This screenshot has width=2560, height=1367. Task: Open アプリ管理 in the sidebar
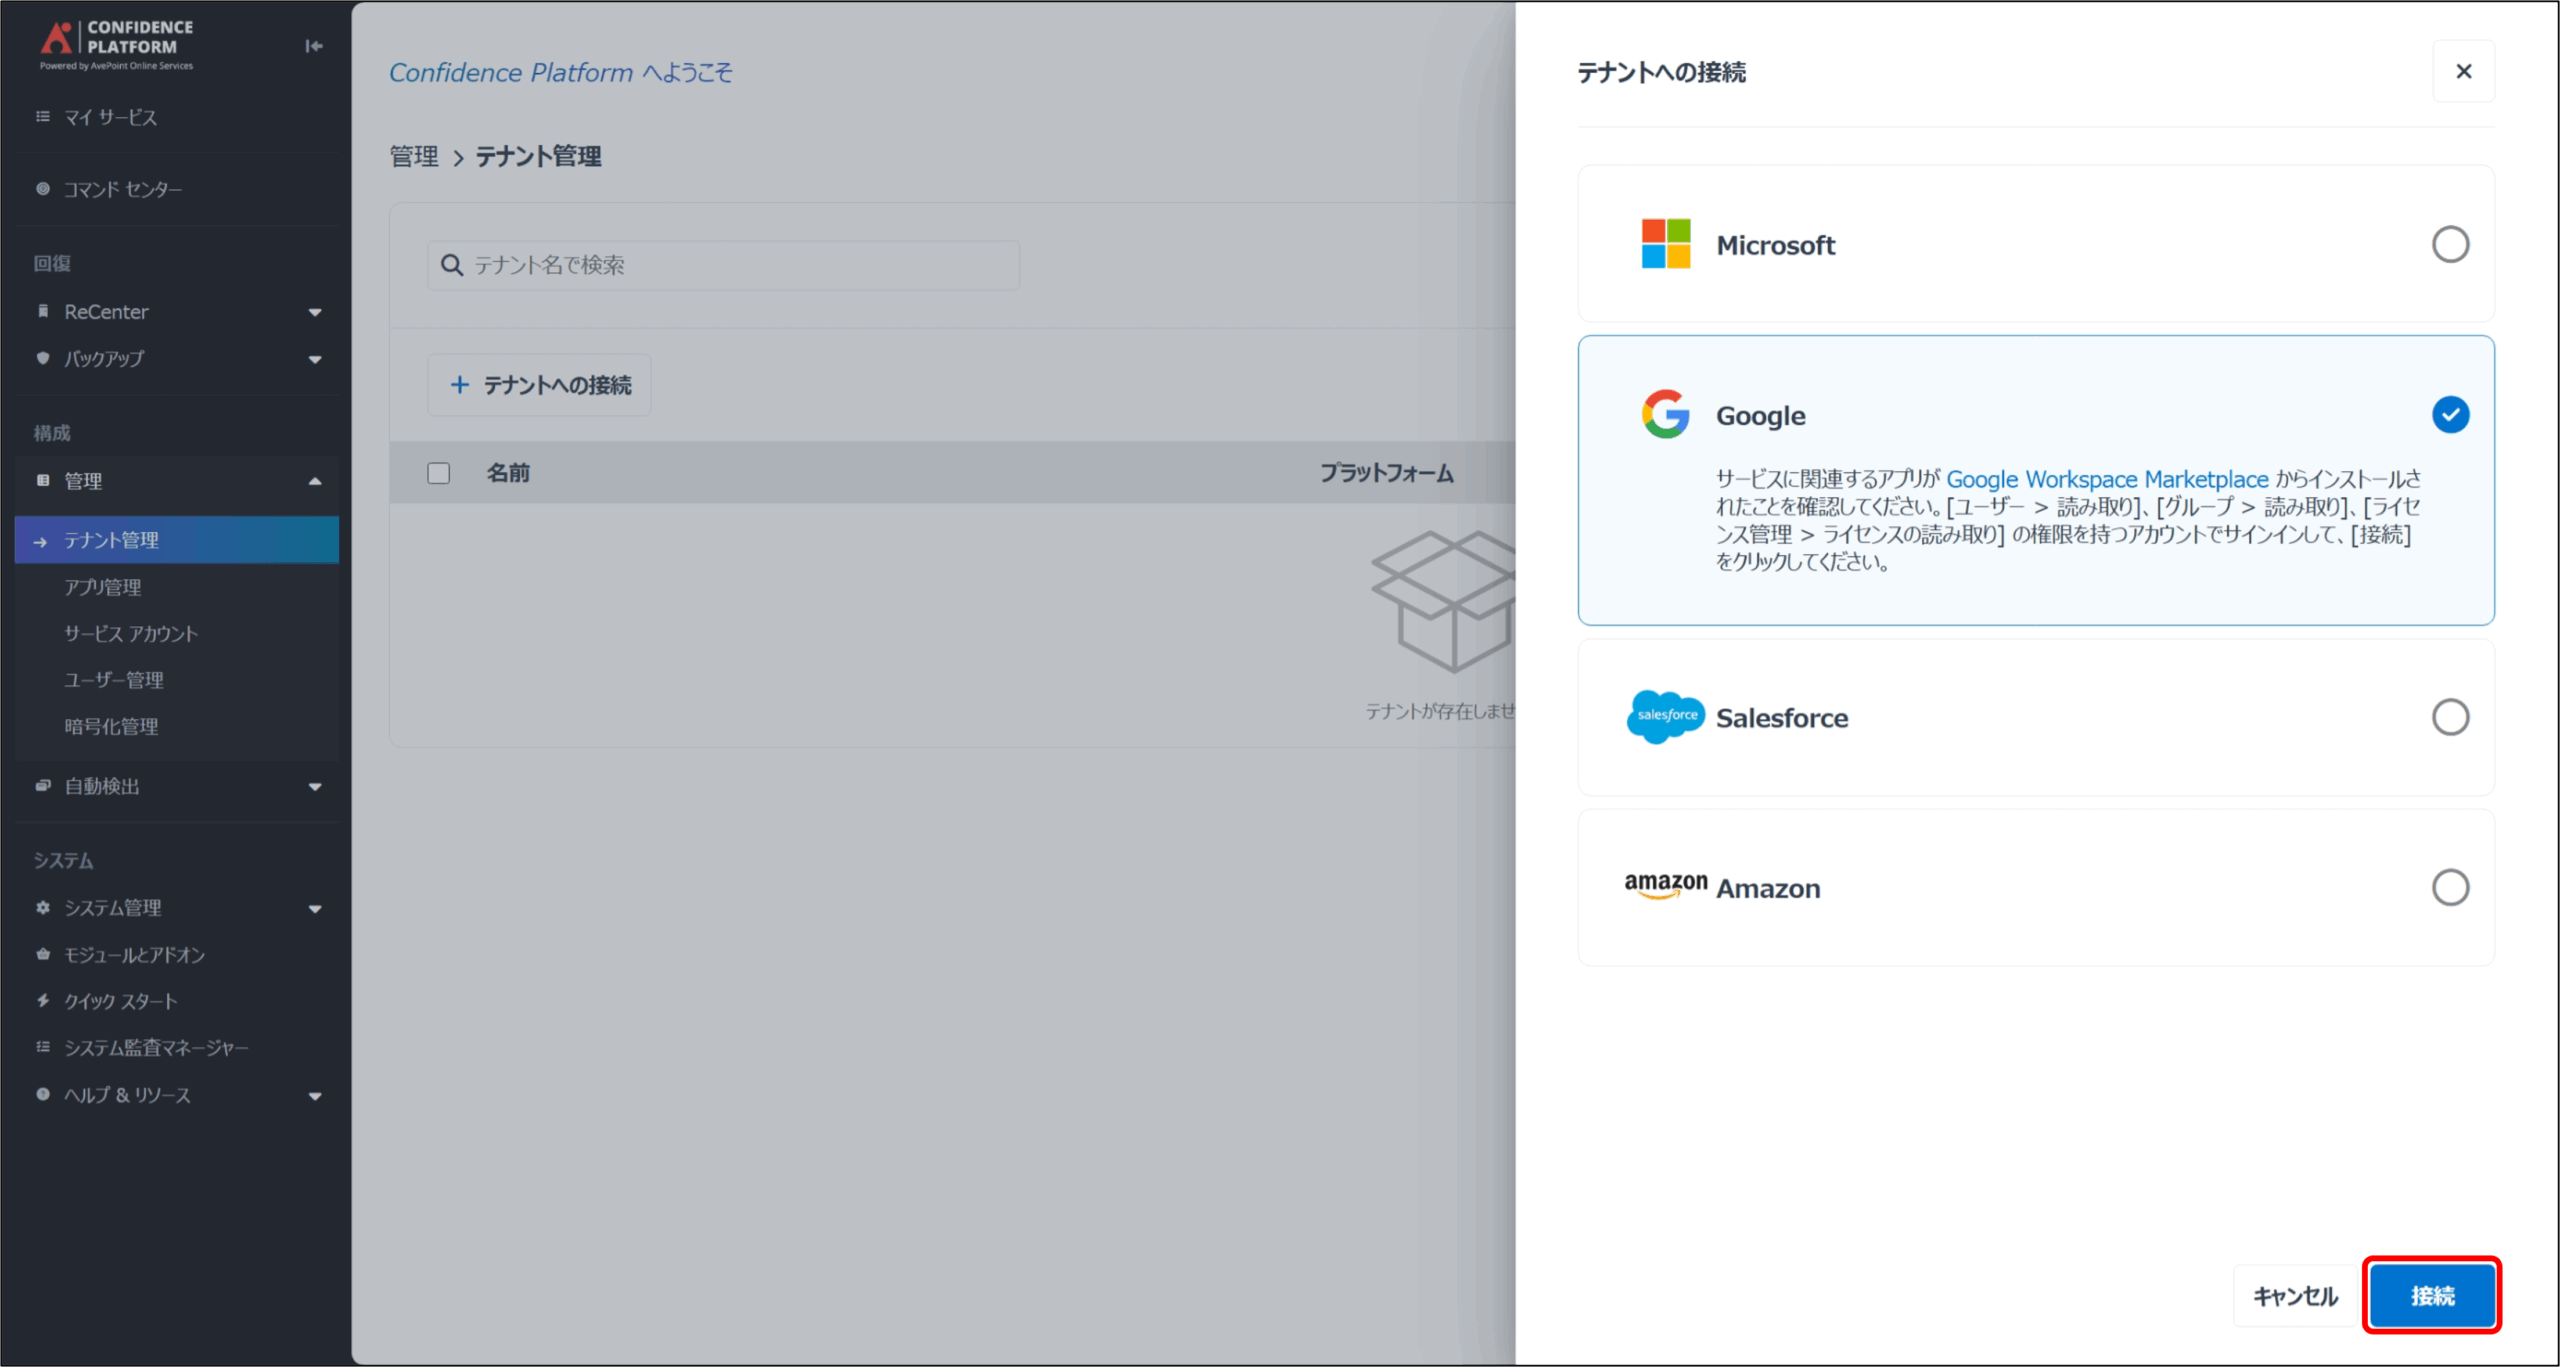tap(103, 587)
